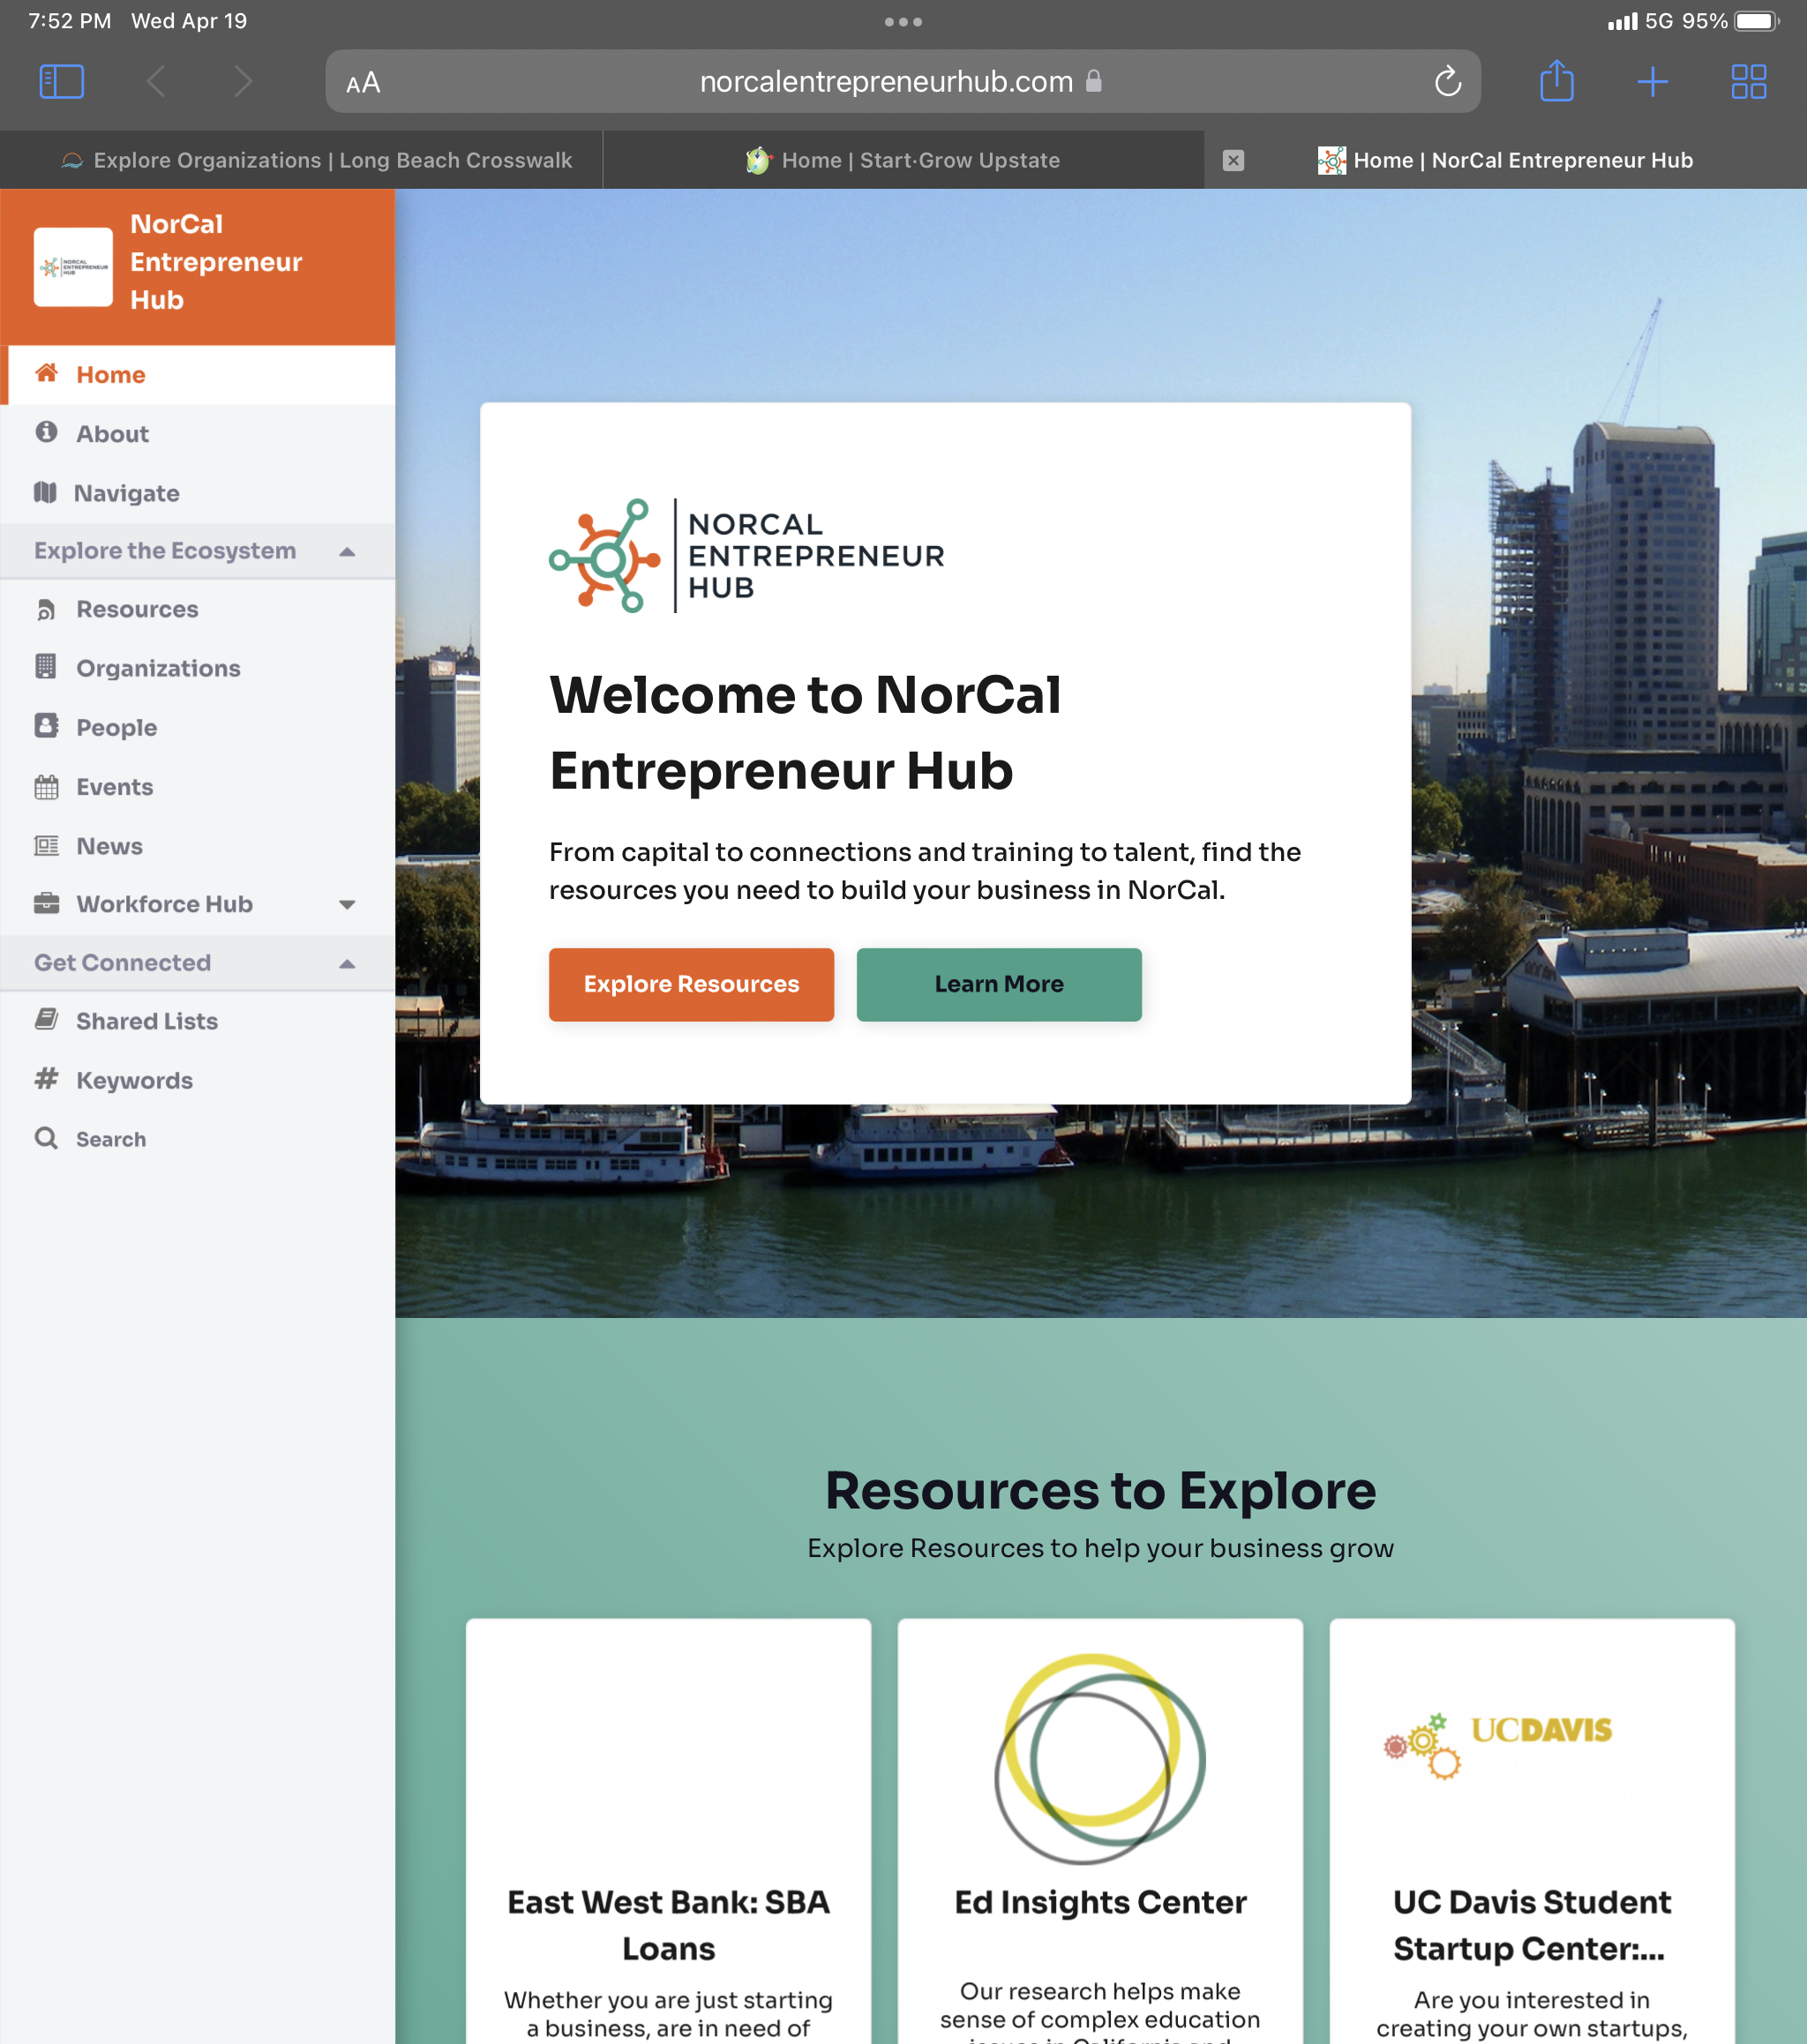
Task: Click the People contact-card icon
Action: click(46, 726)
